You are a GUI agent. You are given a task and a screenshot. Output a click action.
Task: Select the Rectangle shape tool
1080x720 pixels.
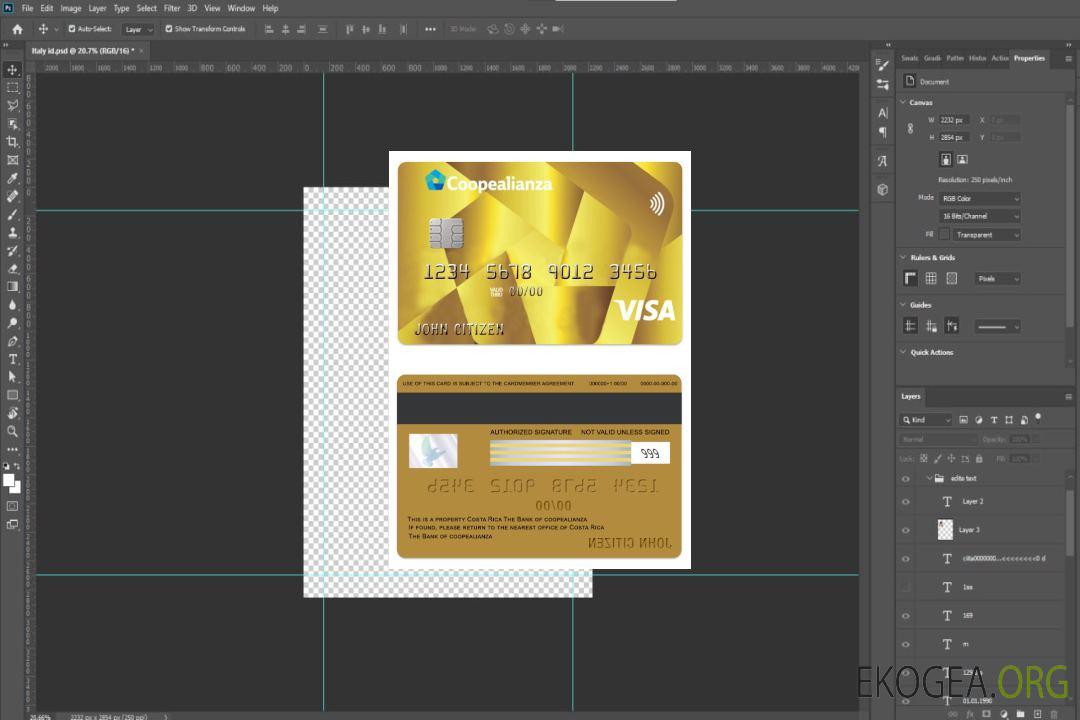(12, 395)
